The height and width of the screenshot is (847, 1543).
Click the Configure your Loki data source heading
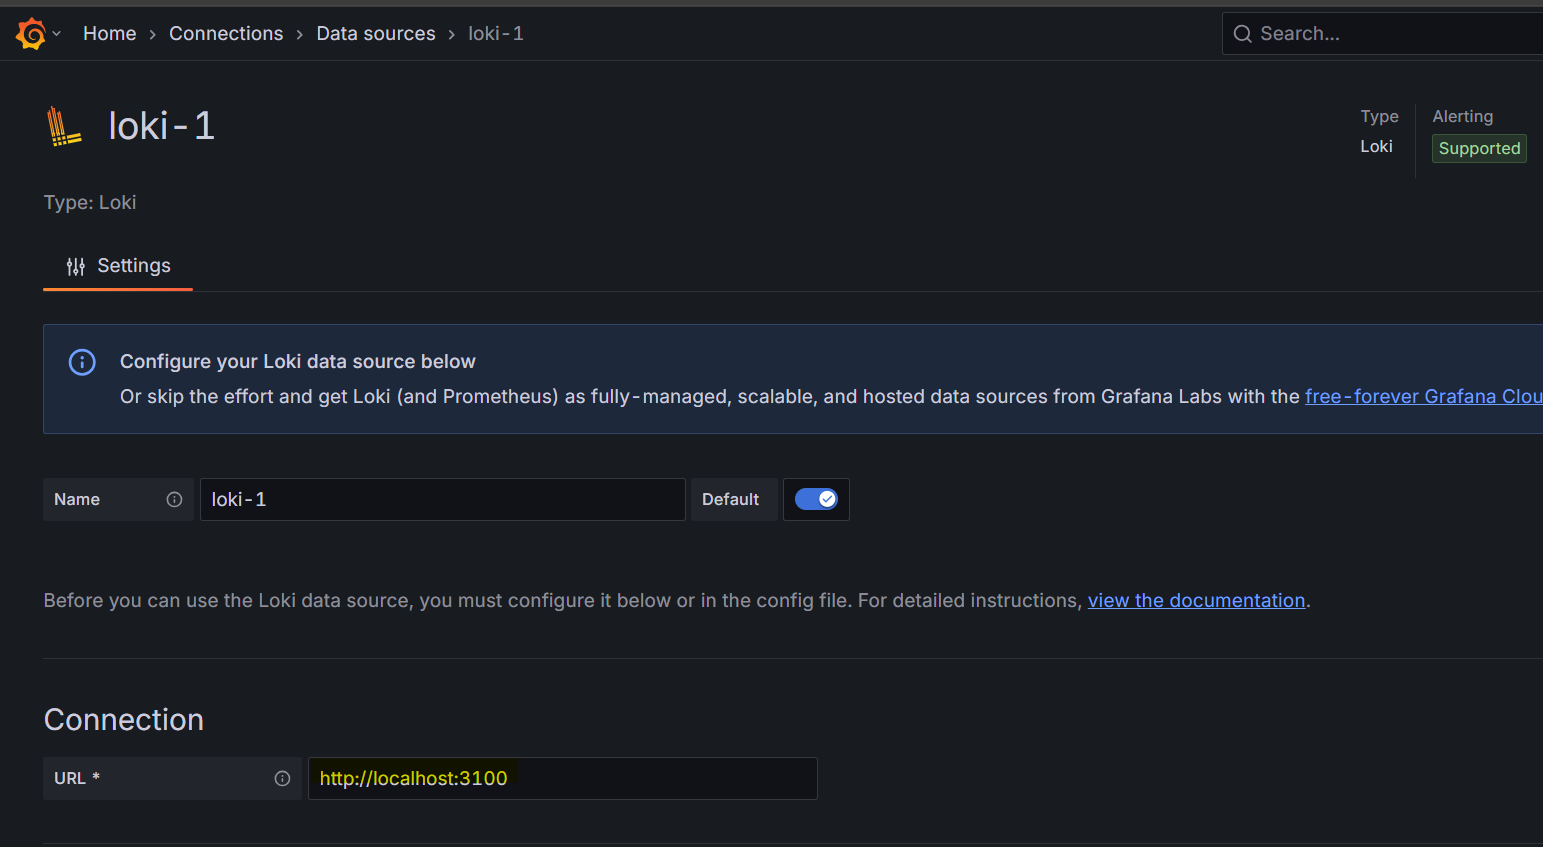click(298, 362)
